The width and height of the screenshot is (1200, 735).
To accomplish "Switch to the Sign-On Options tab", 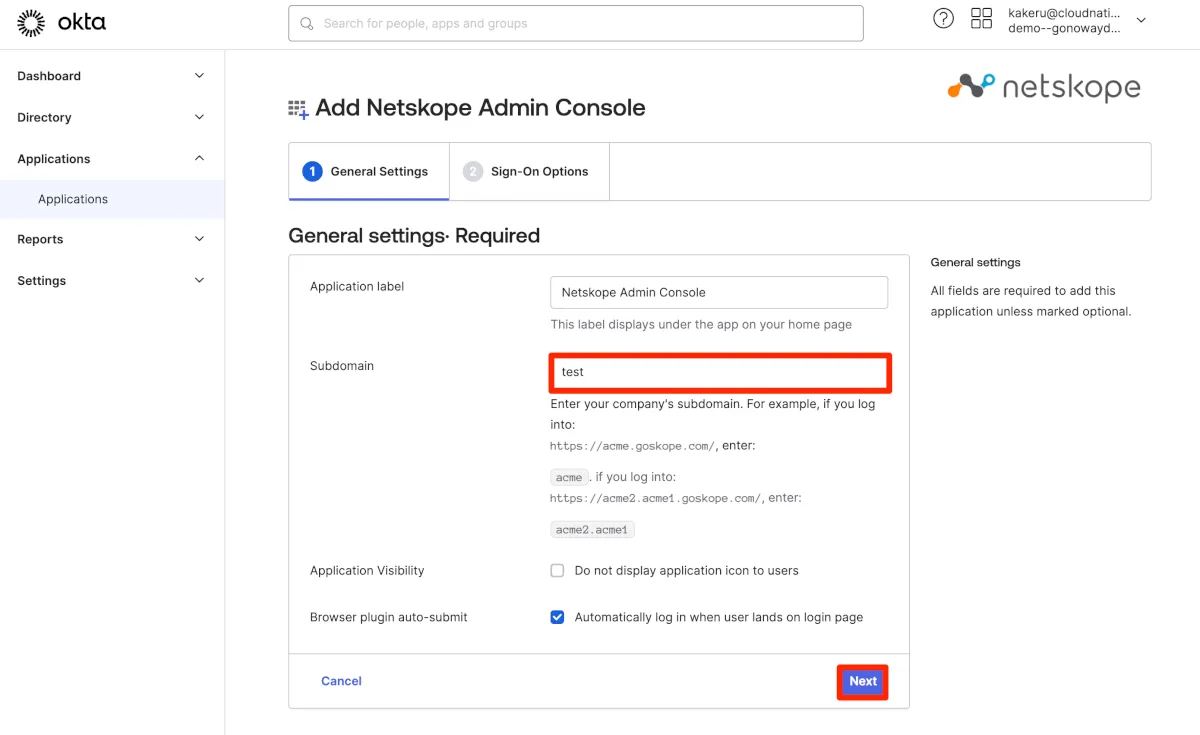I will (529, 171).
